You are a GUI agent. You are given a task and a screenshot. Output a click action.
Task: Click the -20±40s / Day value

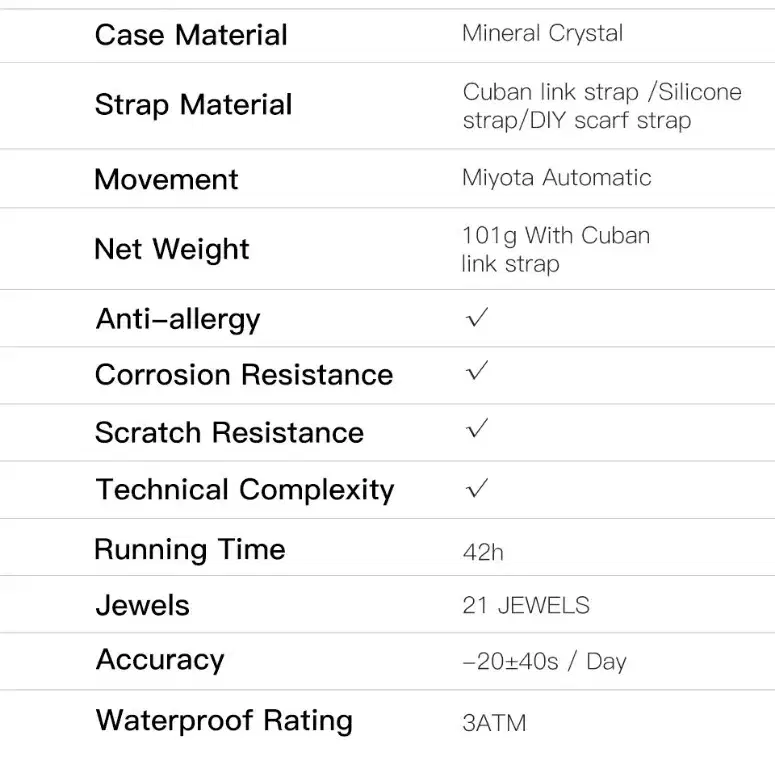point(545,661)
